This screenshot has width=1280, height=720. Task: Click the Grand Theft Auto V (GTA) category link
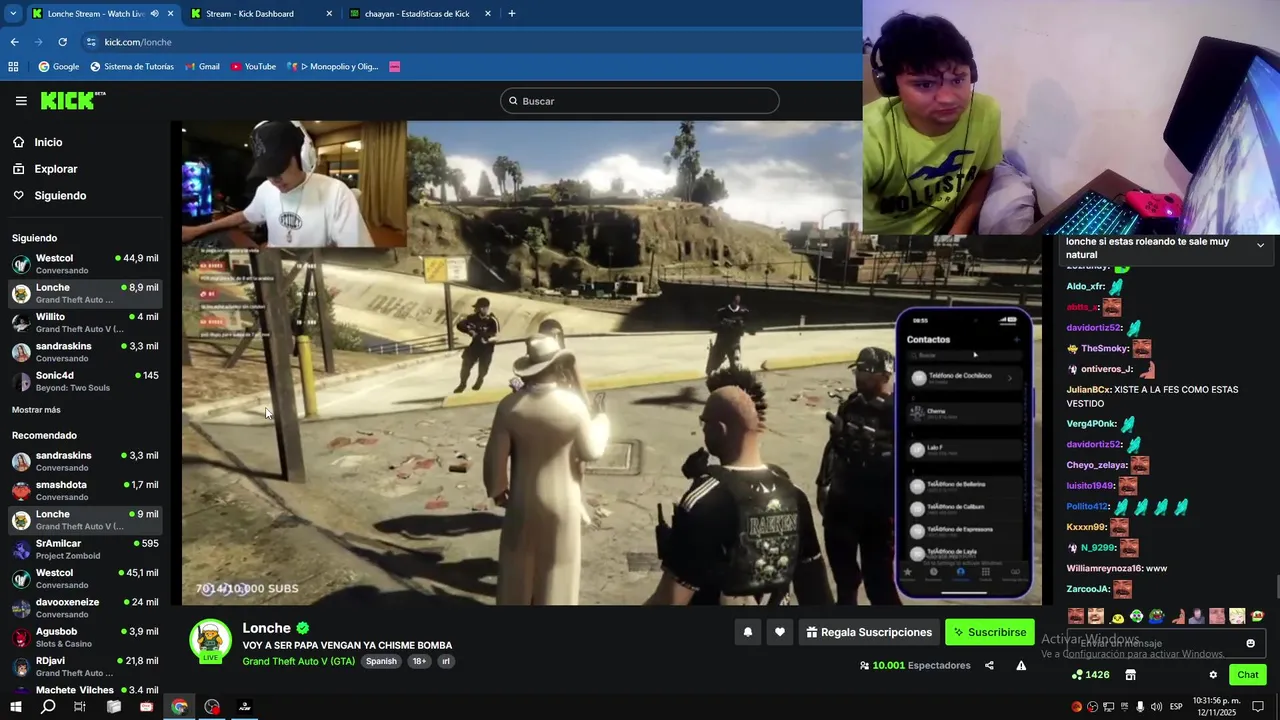(298, 661)
